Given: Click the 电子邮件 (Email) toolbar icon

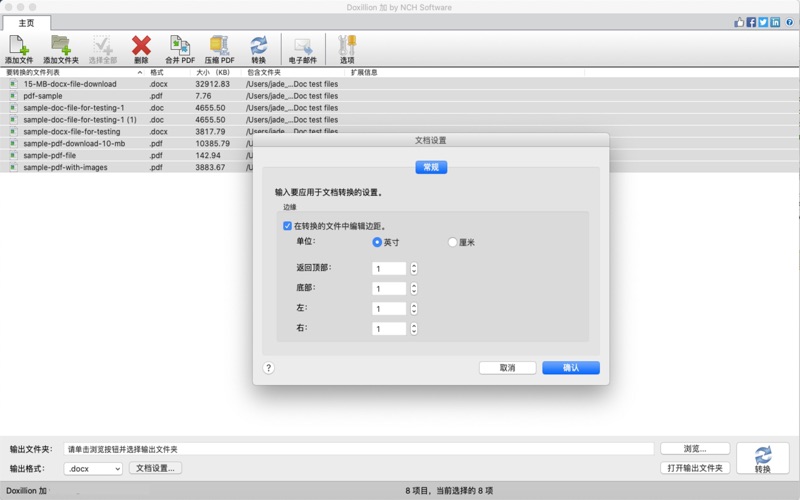Looking at the screenshot, I should click(x=303, y=47).
